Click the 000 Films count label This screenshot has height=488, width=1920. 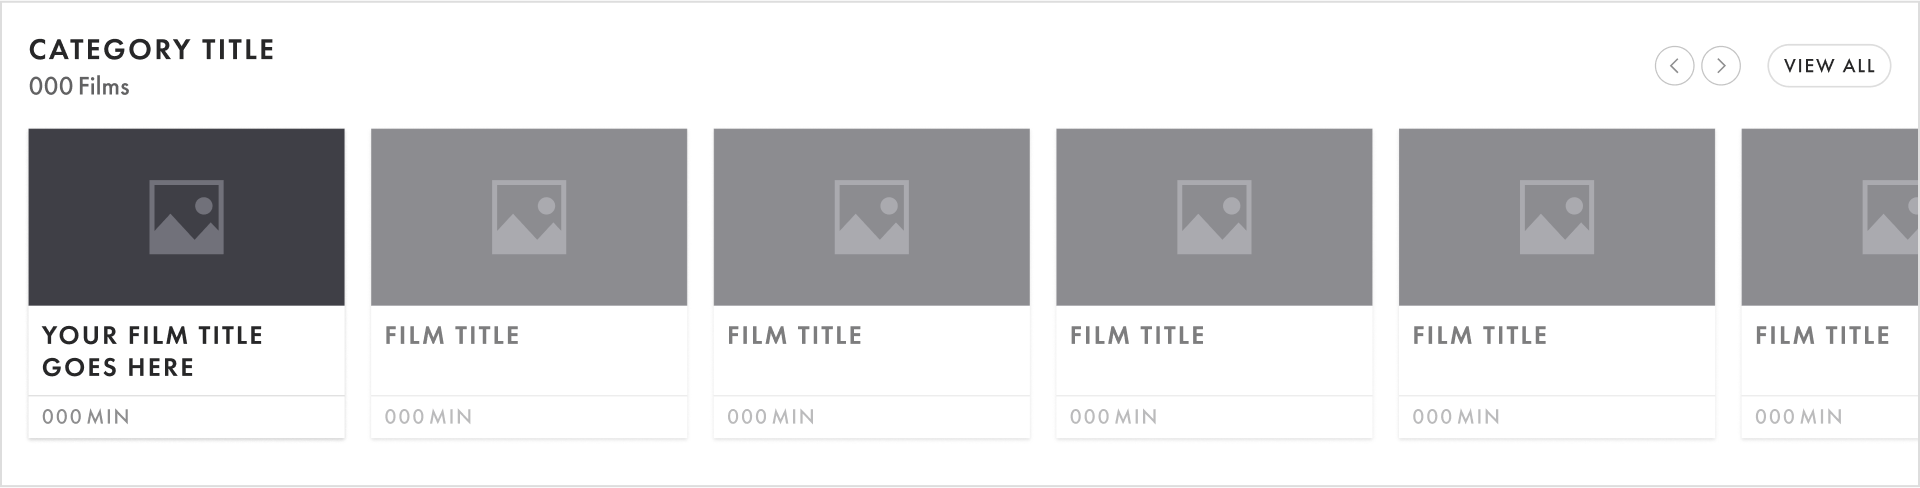[79, 87]
